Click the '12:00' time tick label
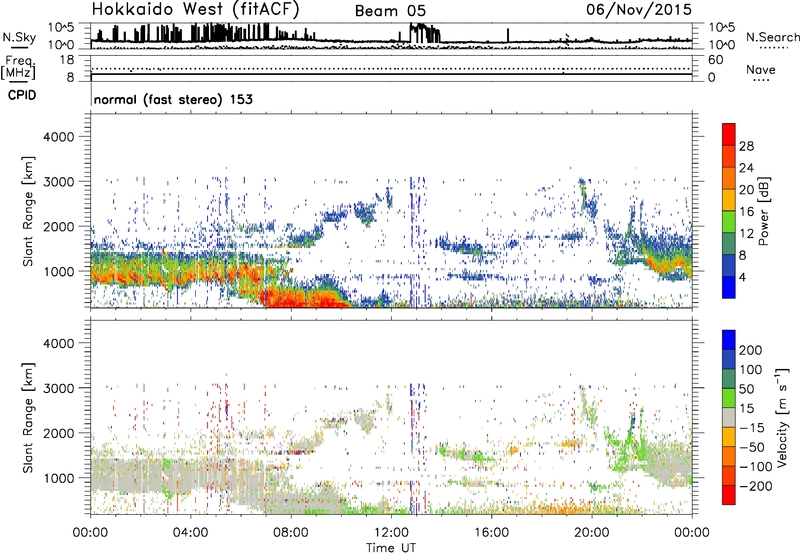The width and height of the screenshot is (800, 554). click(391, 533)
